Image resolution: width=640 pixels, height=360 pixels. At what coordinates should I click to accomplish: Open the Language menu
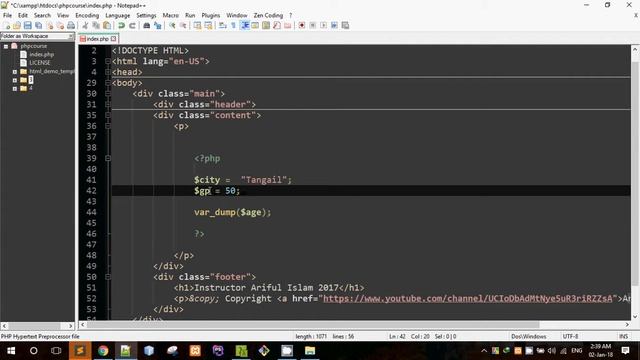tap(118, 15)
